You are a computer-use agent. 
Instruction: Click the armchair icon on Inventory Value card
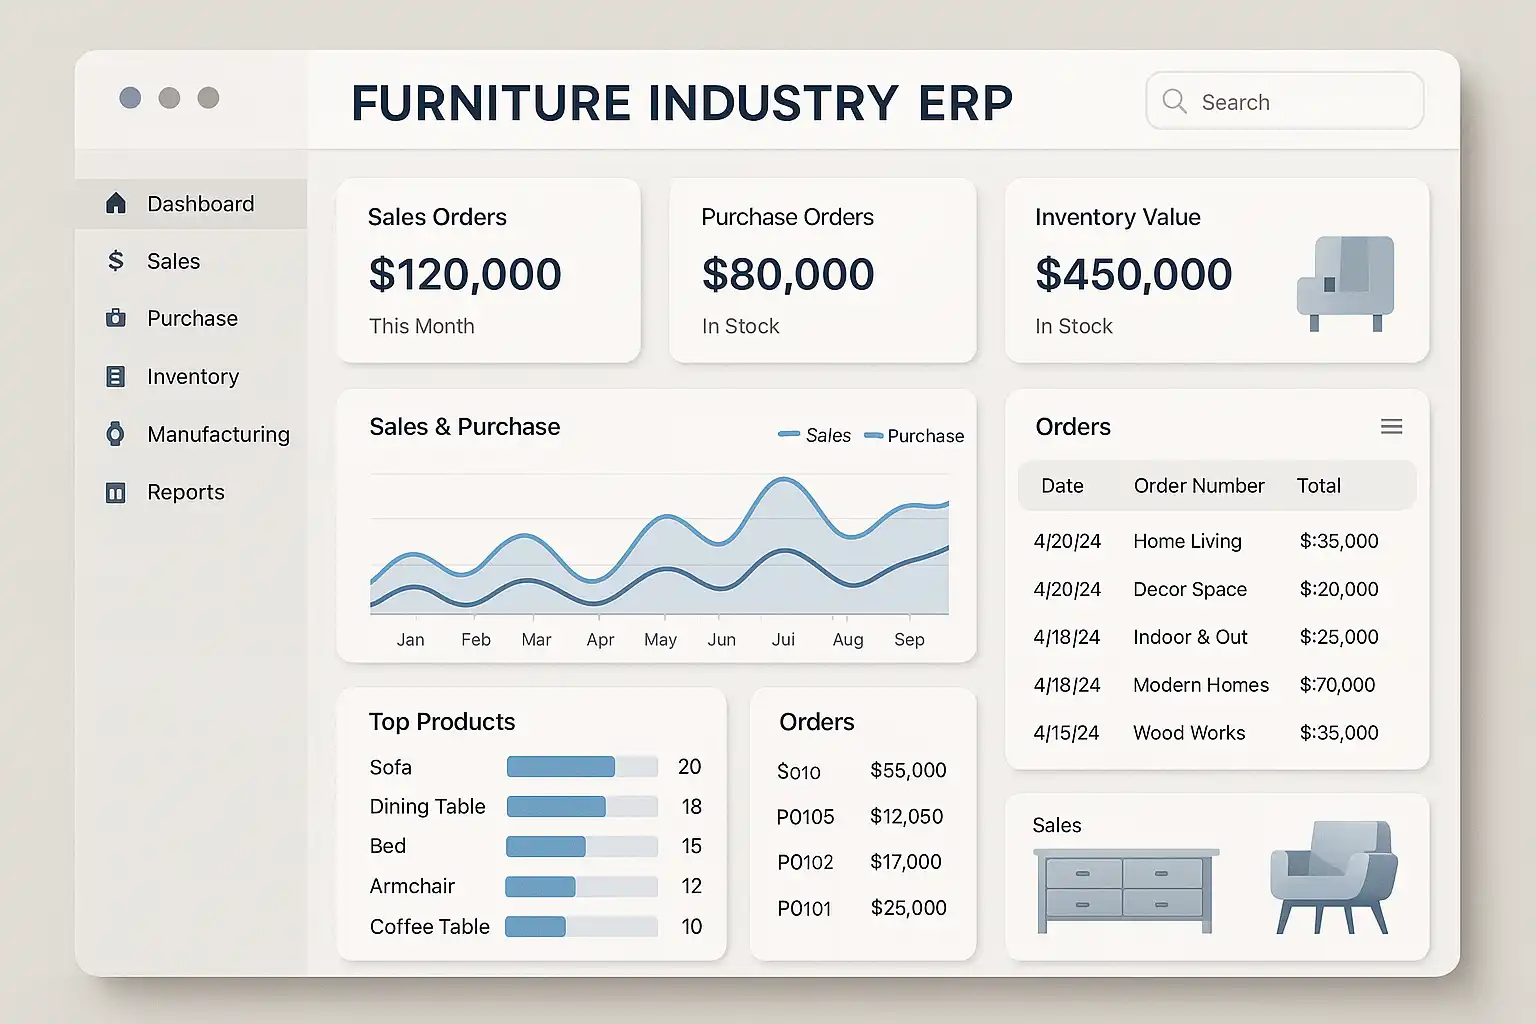[x=1345, y=283]
